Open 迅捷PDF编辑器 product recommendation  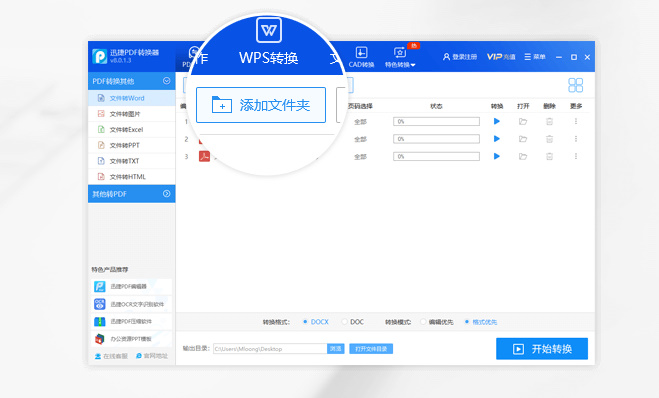tap(132, 287)
